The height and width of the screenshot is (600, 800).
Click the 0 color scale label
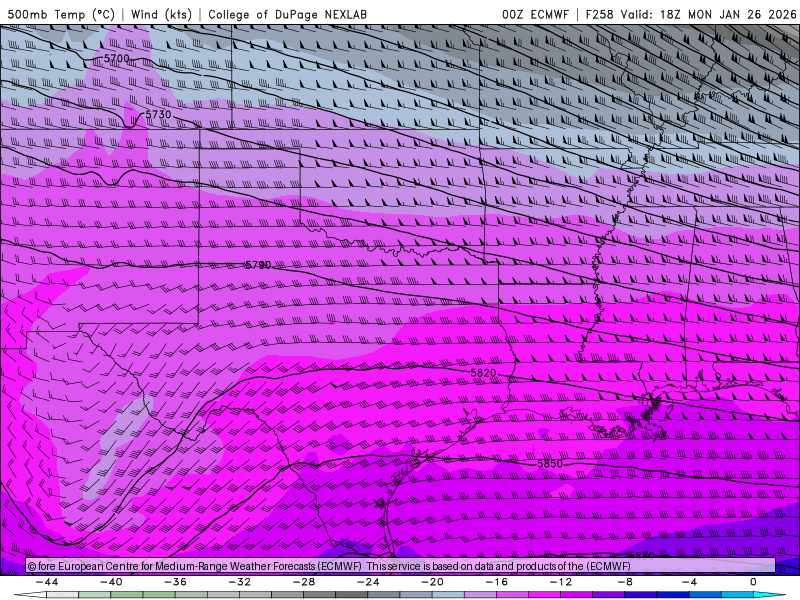point(753,582)
